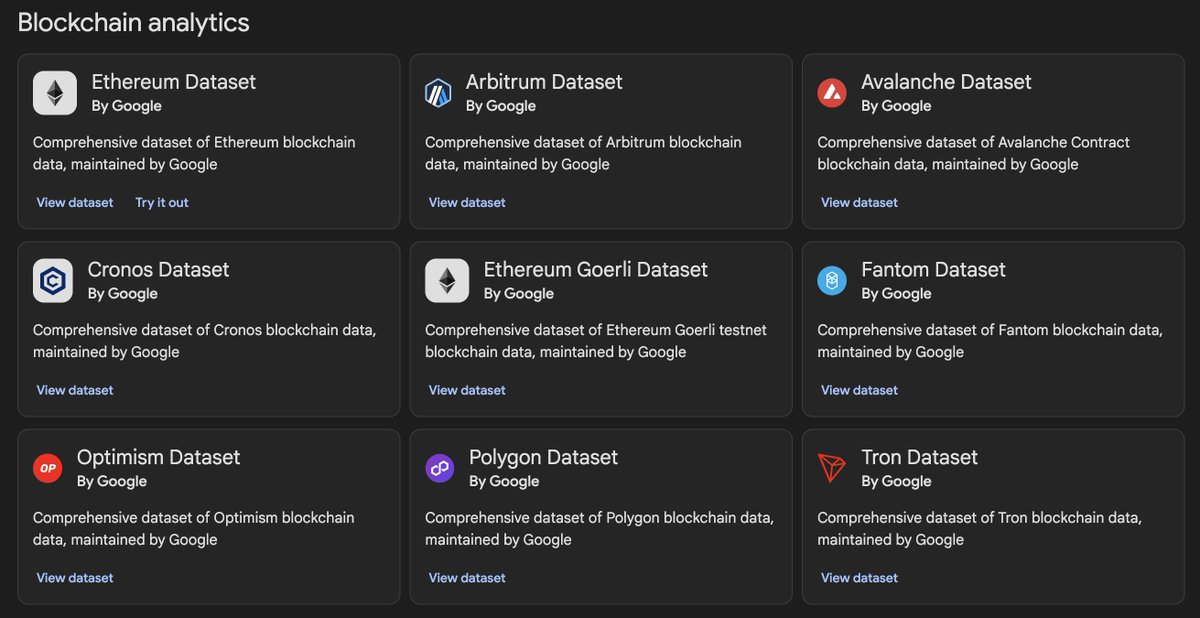
Task: Click By Google under Cronos Dataset
Action: [123, 294]
